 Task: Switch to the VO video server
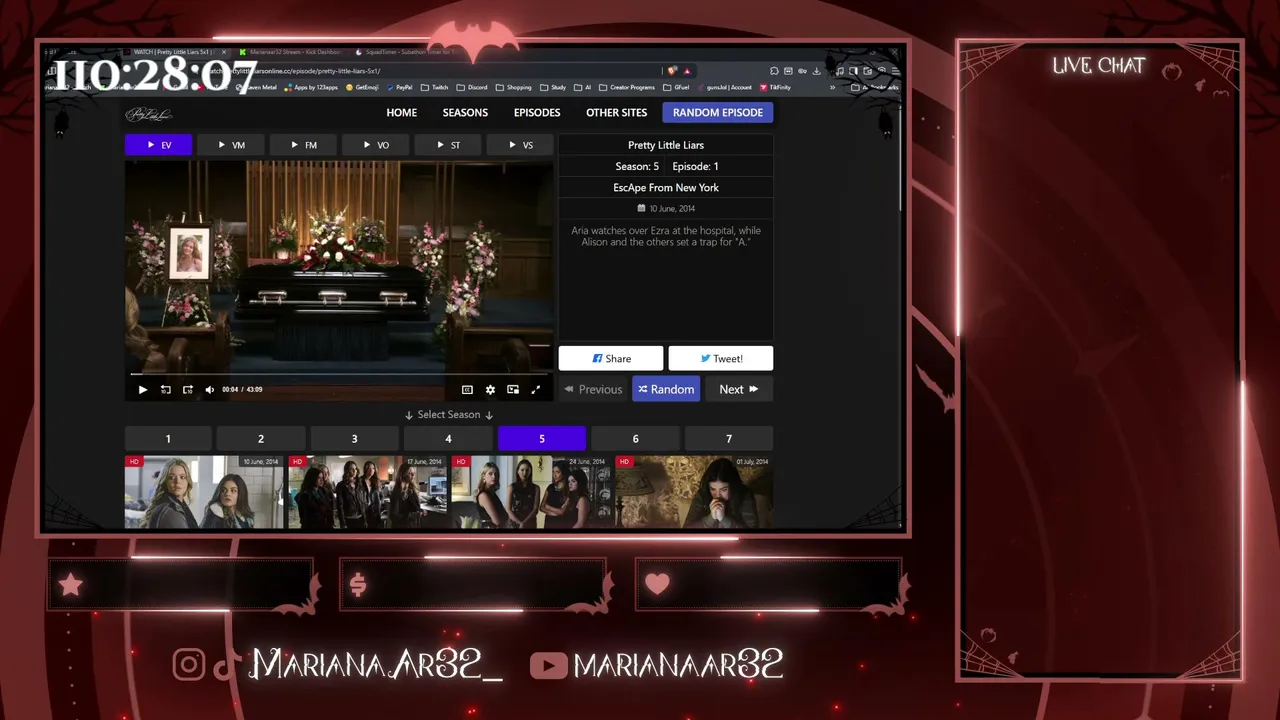coord(375,145)
